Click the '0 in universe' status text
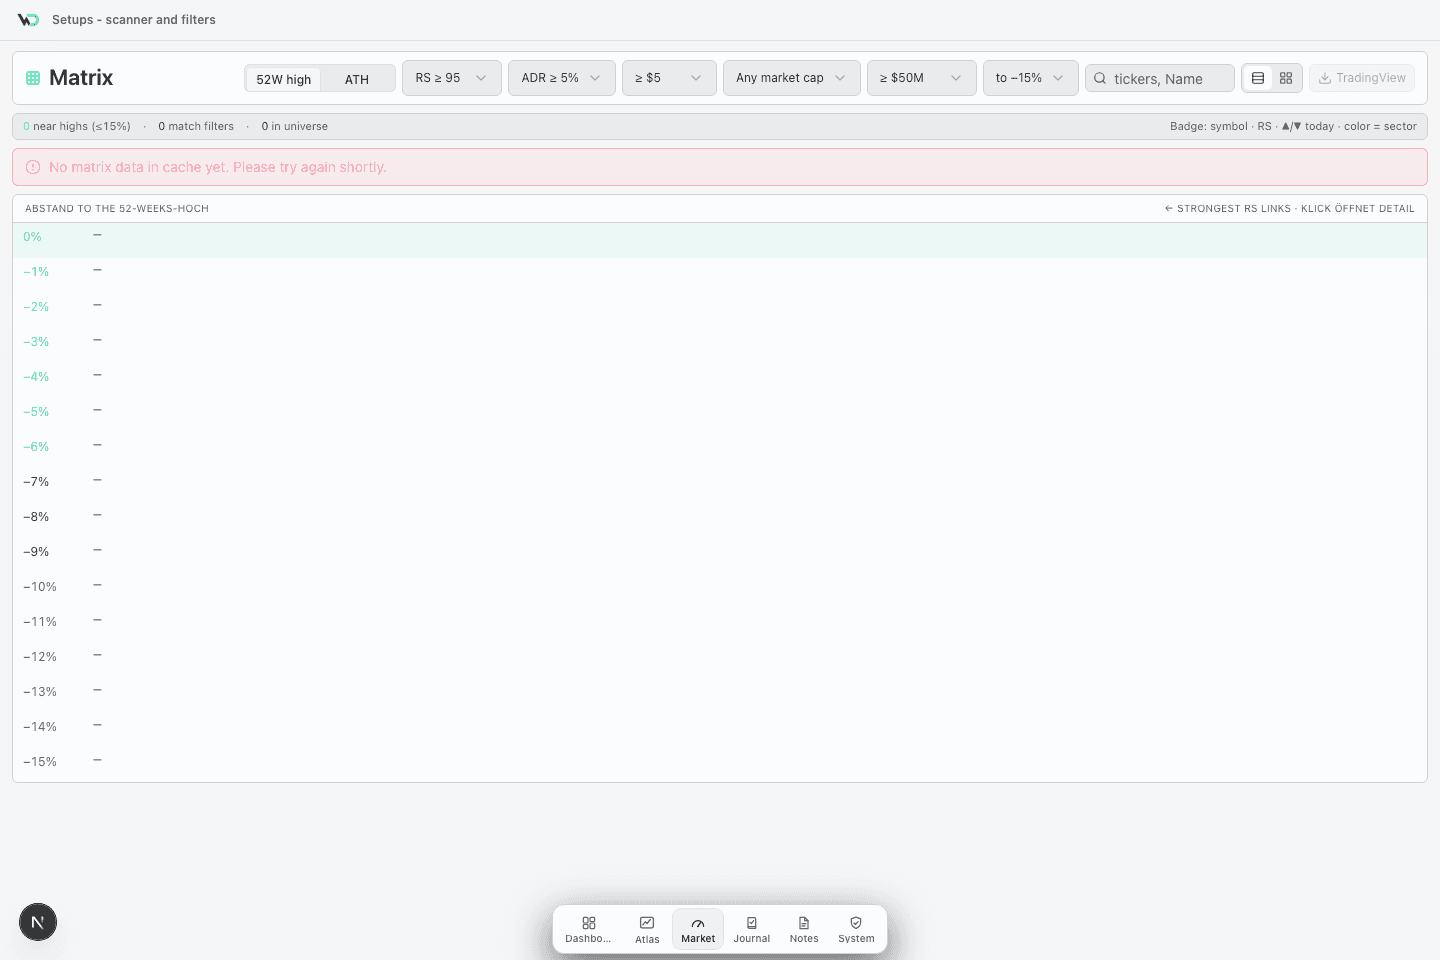1440x960 pixels. tap(295, 126)
